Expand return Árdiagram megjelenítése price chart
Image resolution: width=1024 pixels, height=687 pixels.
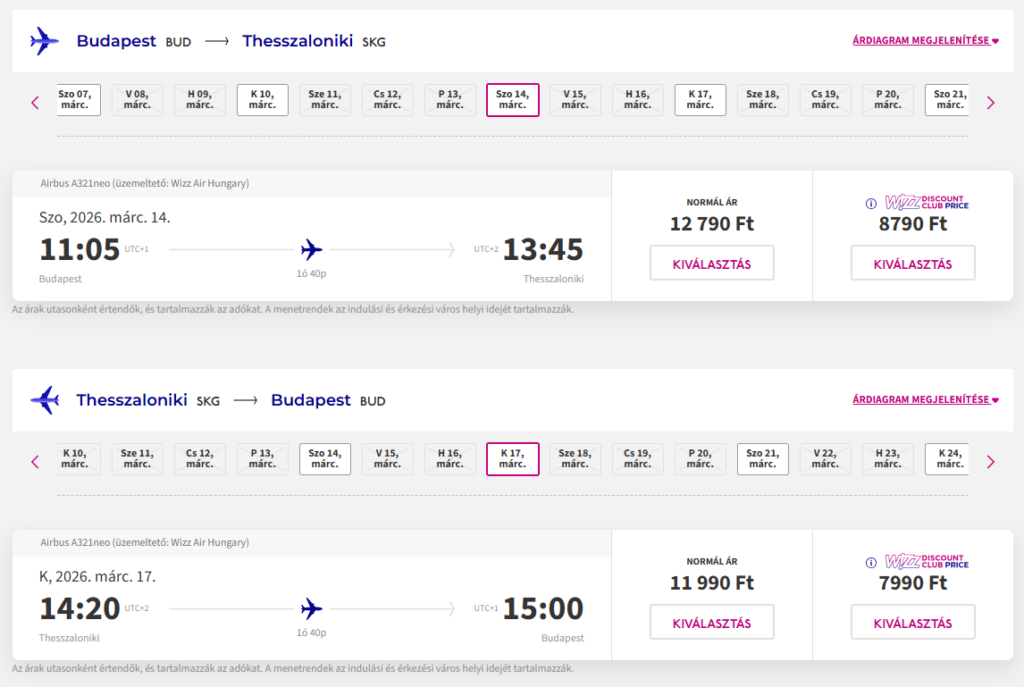[x=925, y=400]
